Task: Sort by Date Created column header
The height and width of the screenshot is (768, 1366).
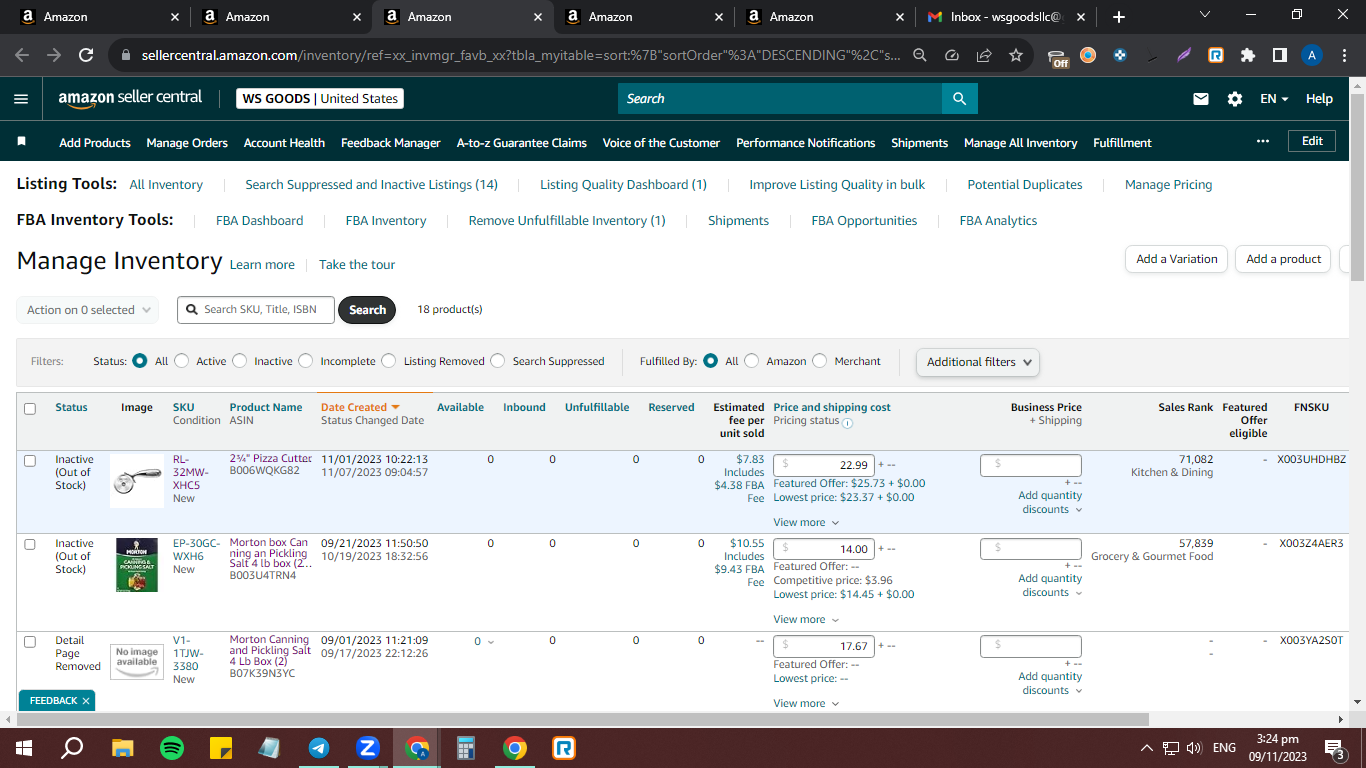Action: [360, 407]
